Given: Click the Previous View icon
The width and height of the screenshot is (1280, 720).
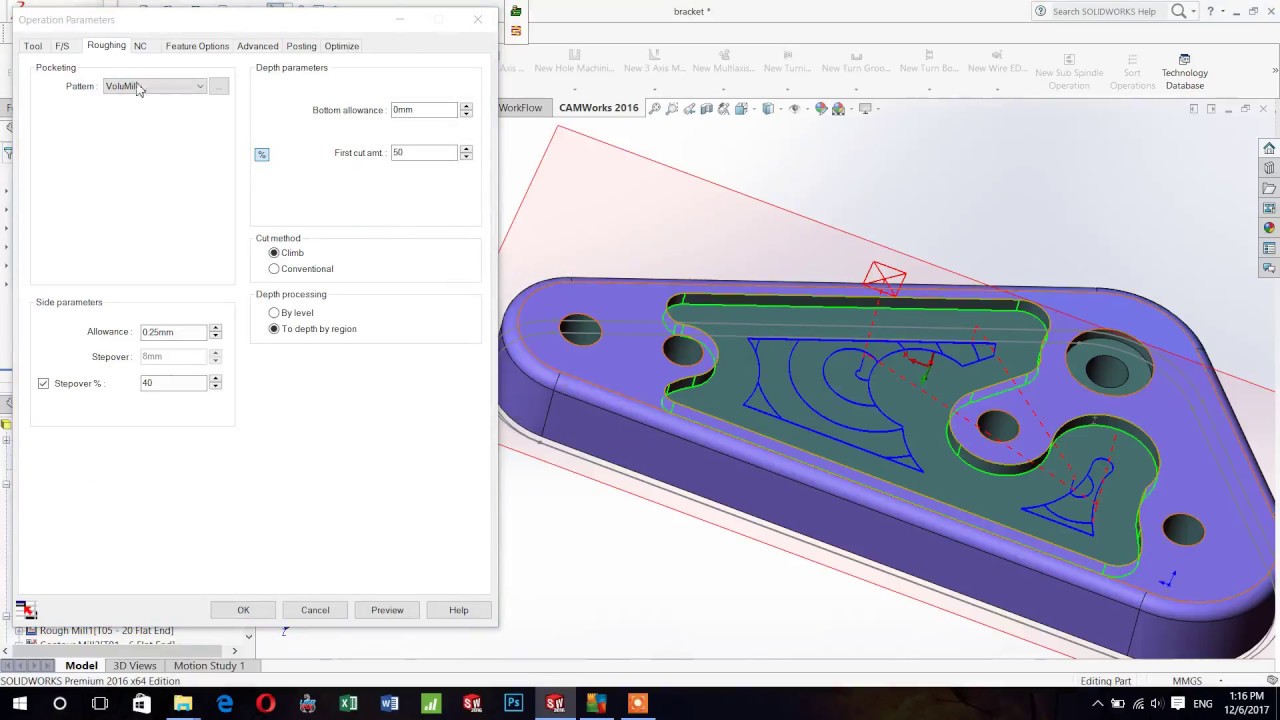Looking at the screenshot, I should pyautogui.click(x=689, y=108).
